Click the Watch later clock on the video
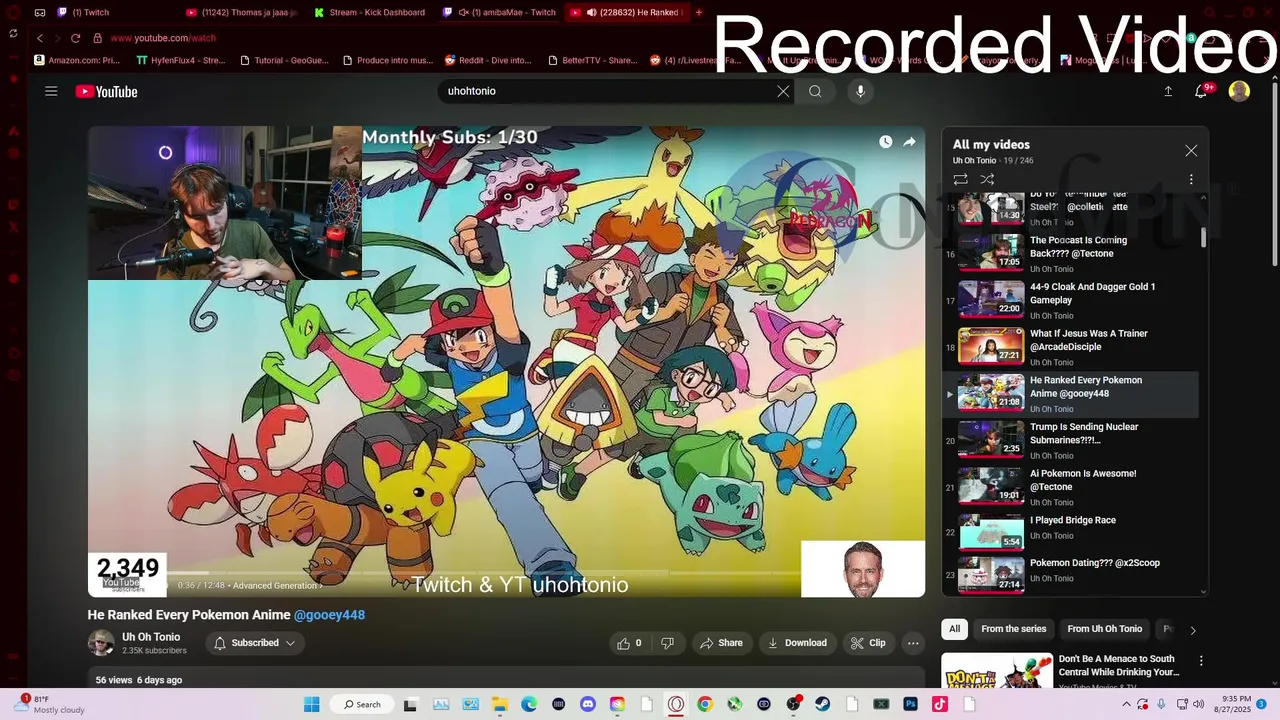The image size is (1280, 720). coord(885,142)
